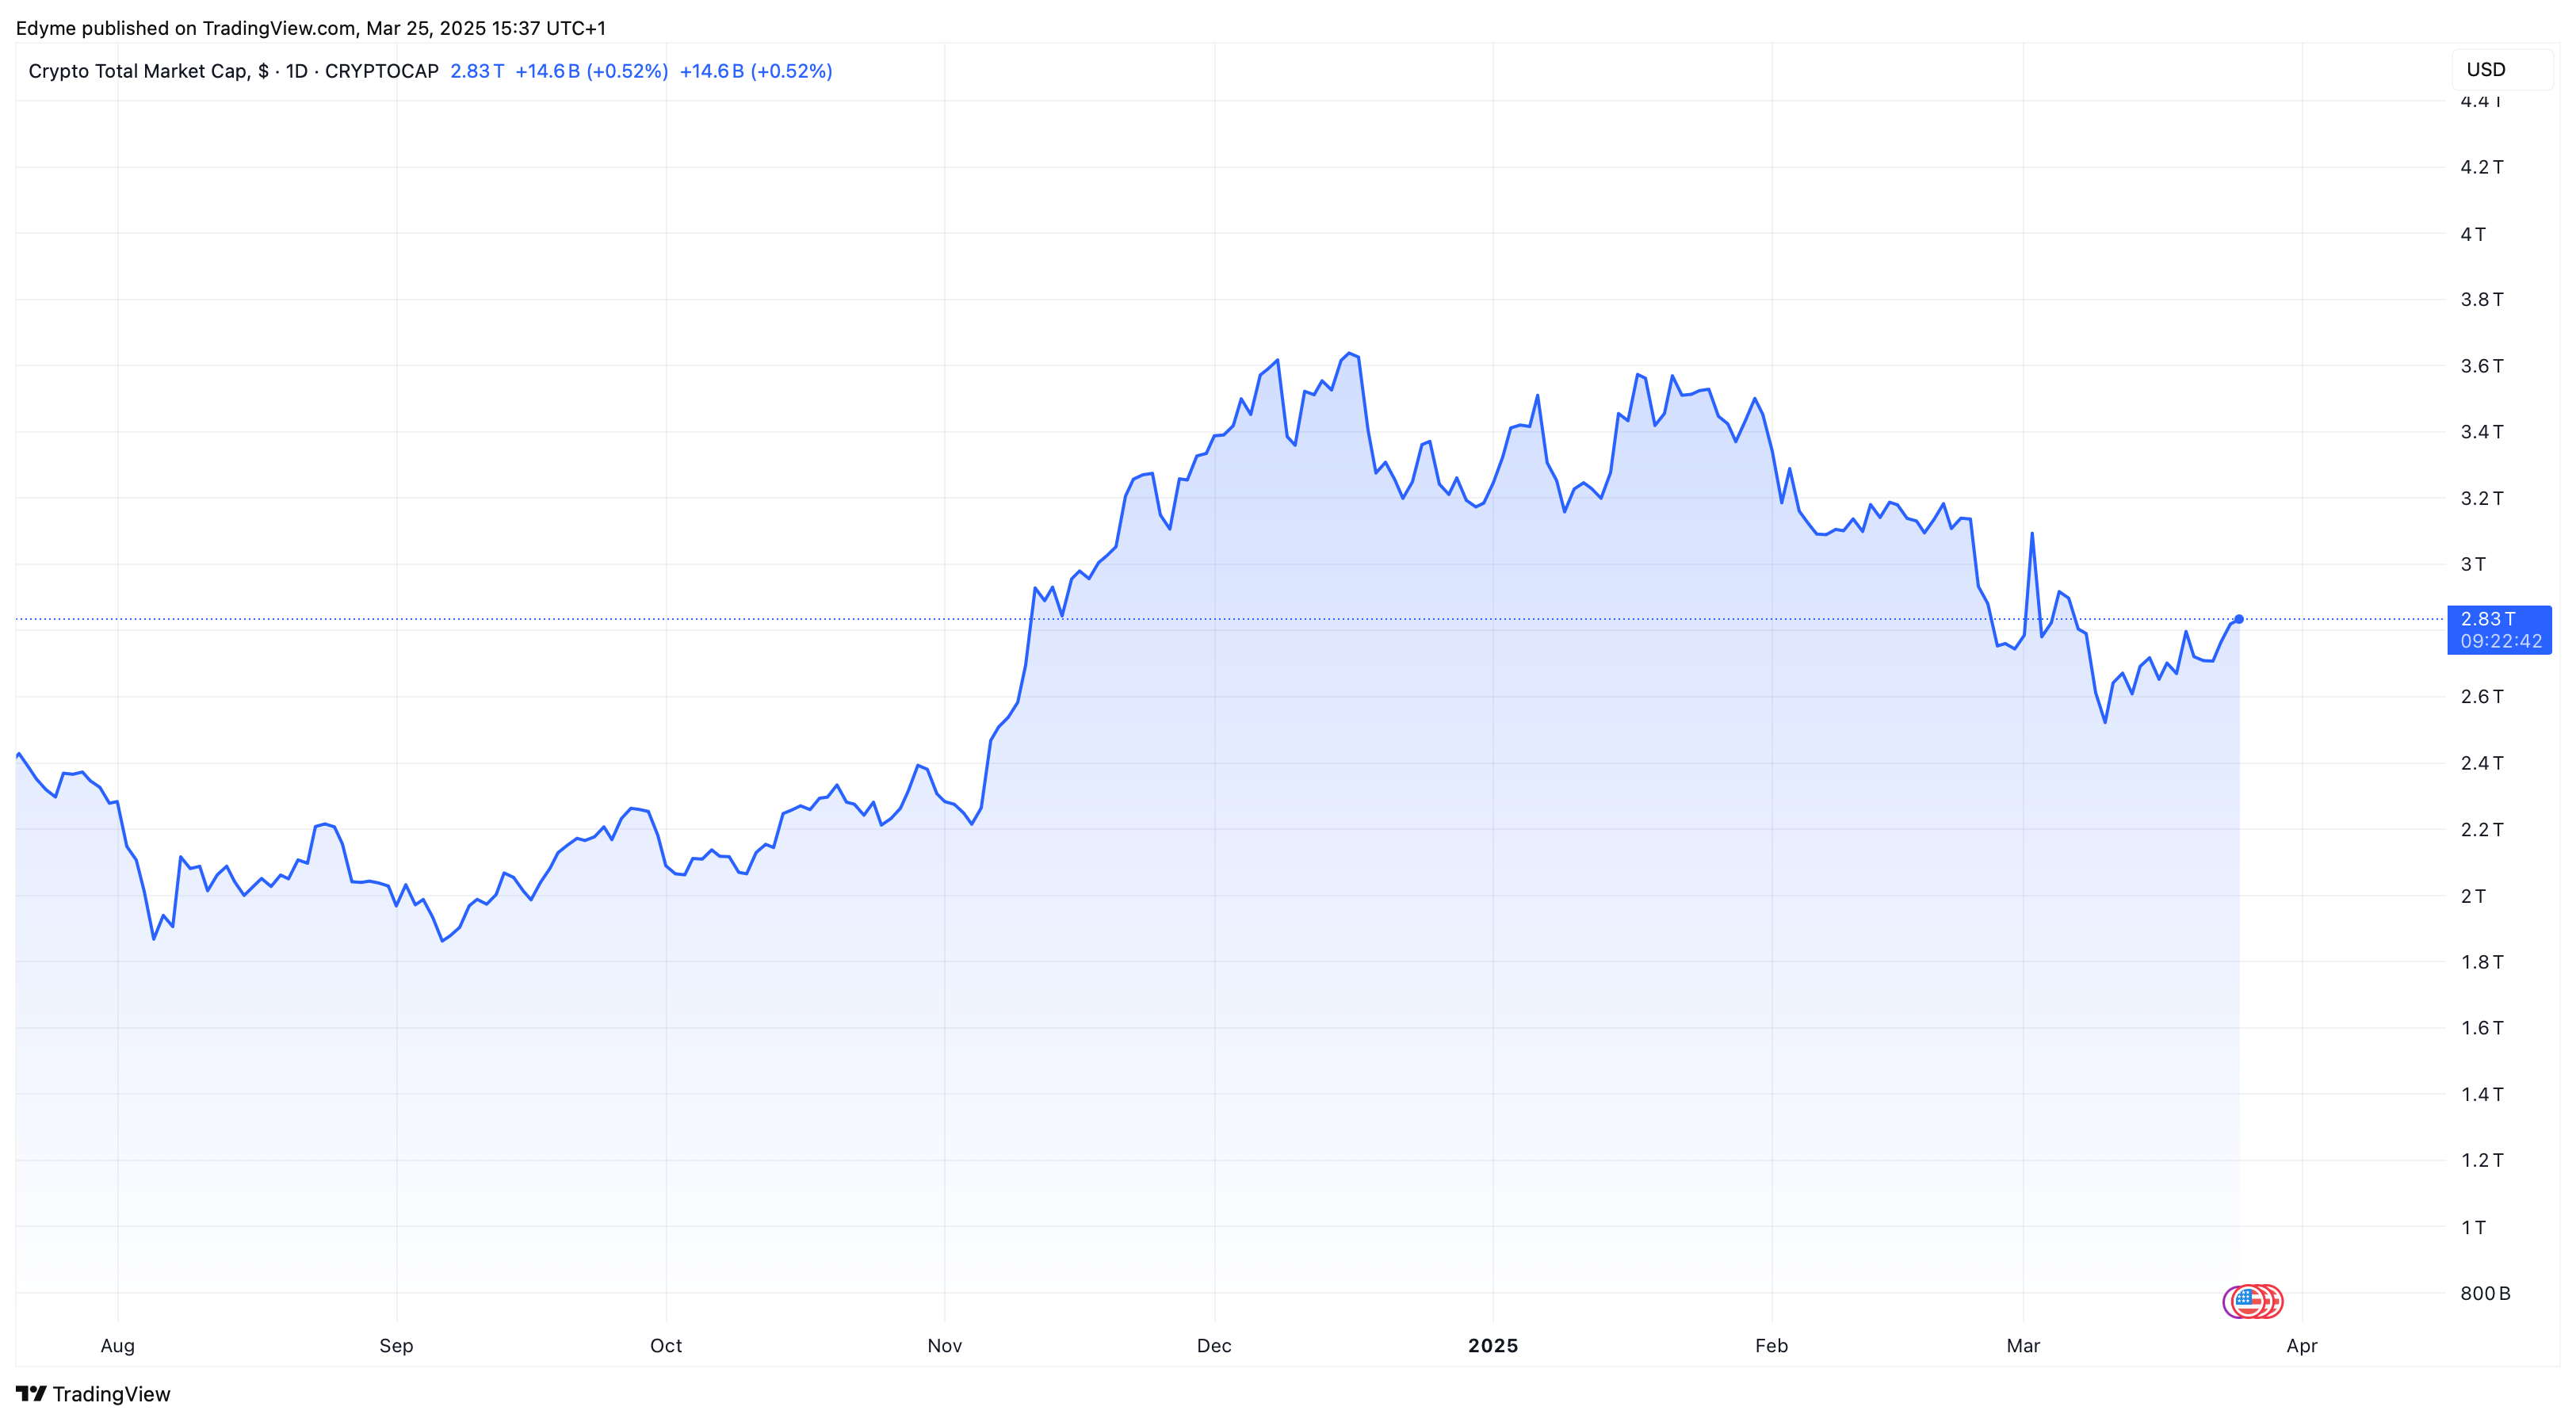Click the Dec label on time axis

click(1214, 1345)
